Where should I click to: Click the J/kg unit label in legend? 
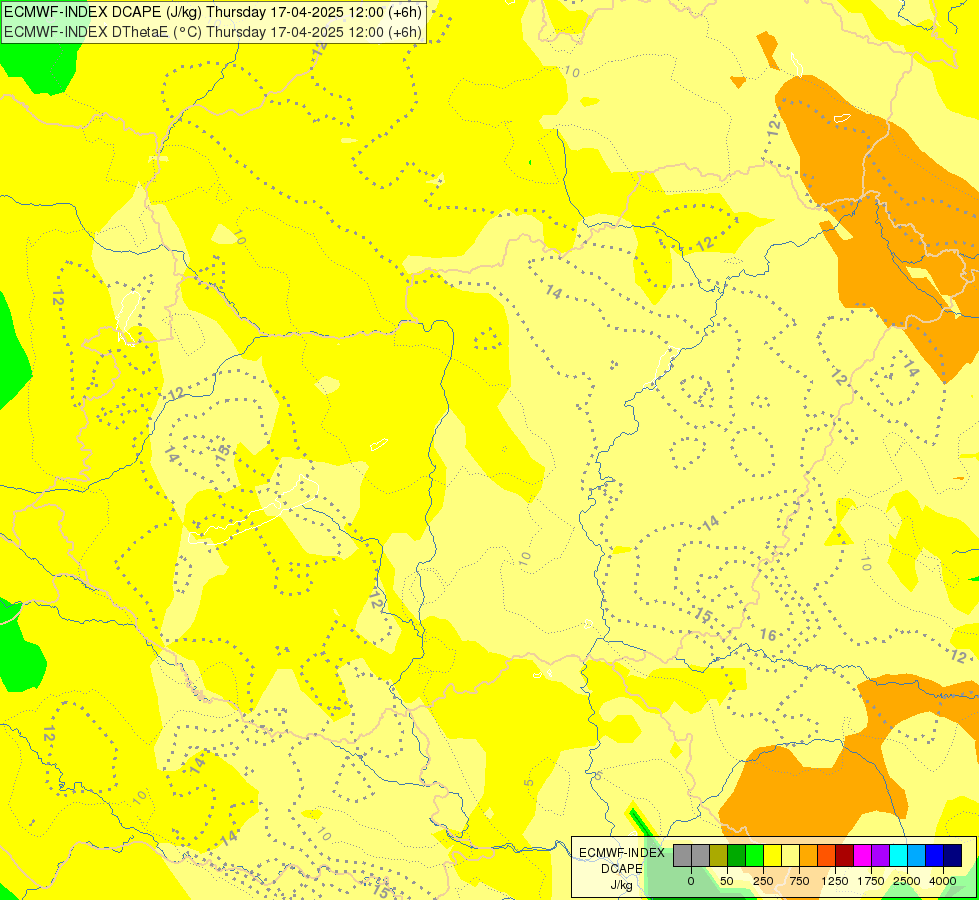click(622, 885)
